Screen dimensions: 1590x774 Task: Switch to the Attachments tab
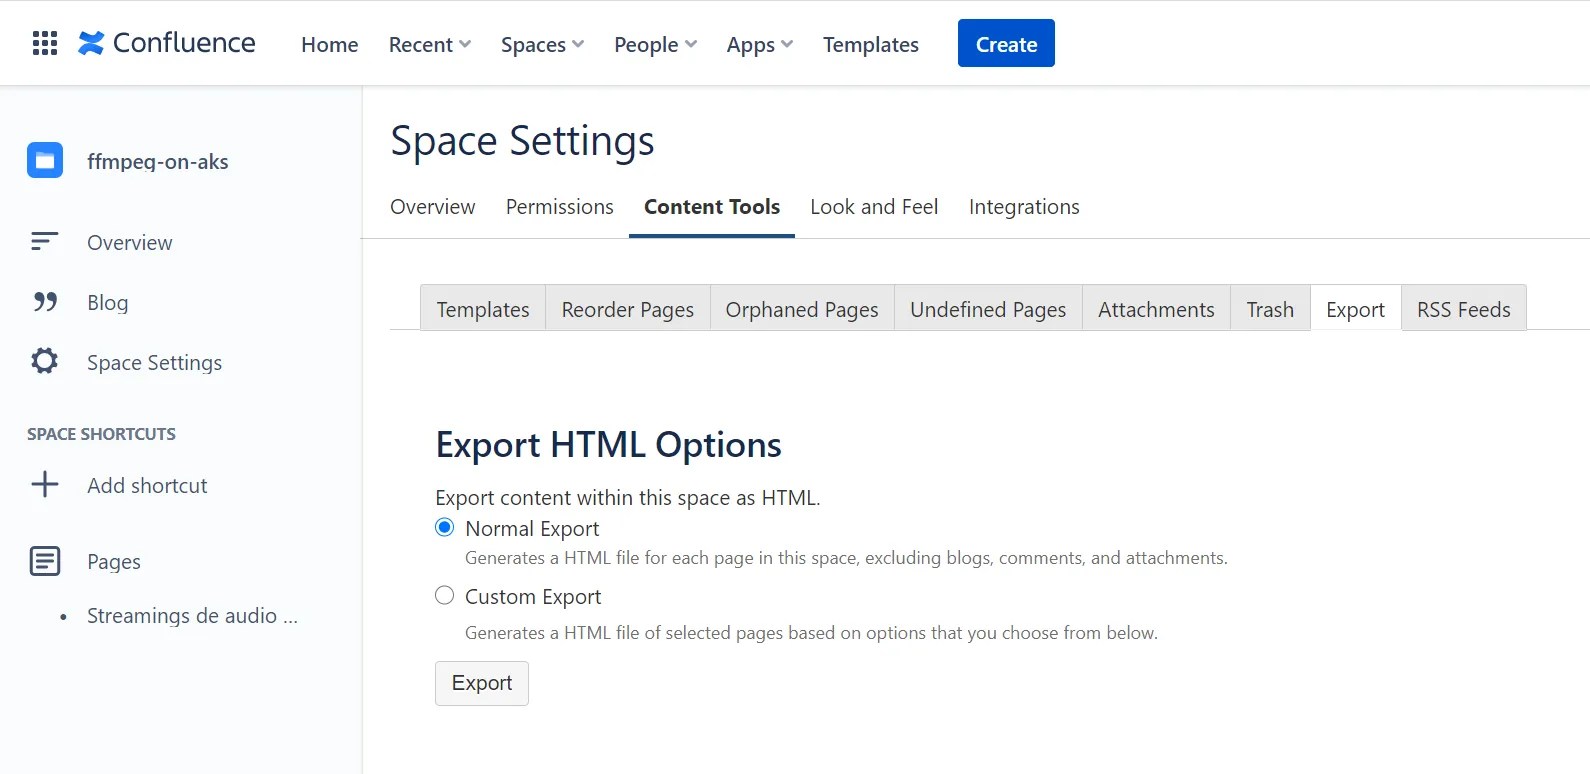pyautogui.click(x=1156, y=309)
